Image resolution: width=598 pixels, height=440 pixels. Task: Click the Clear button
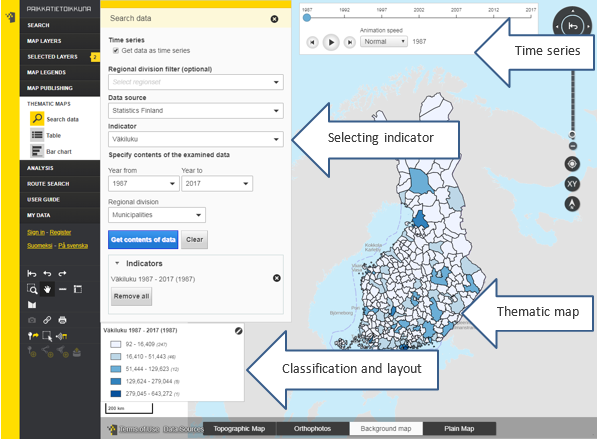tap(195, 239)
